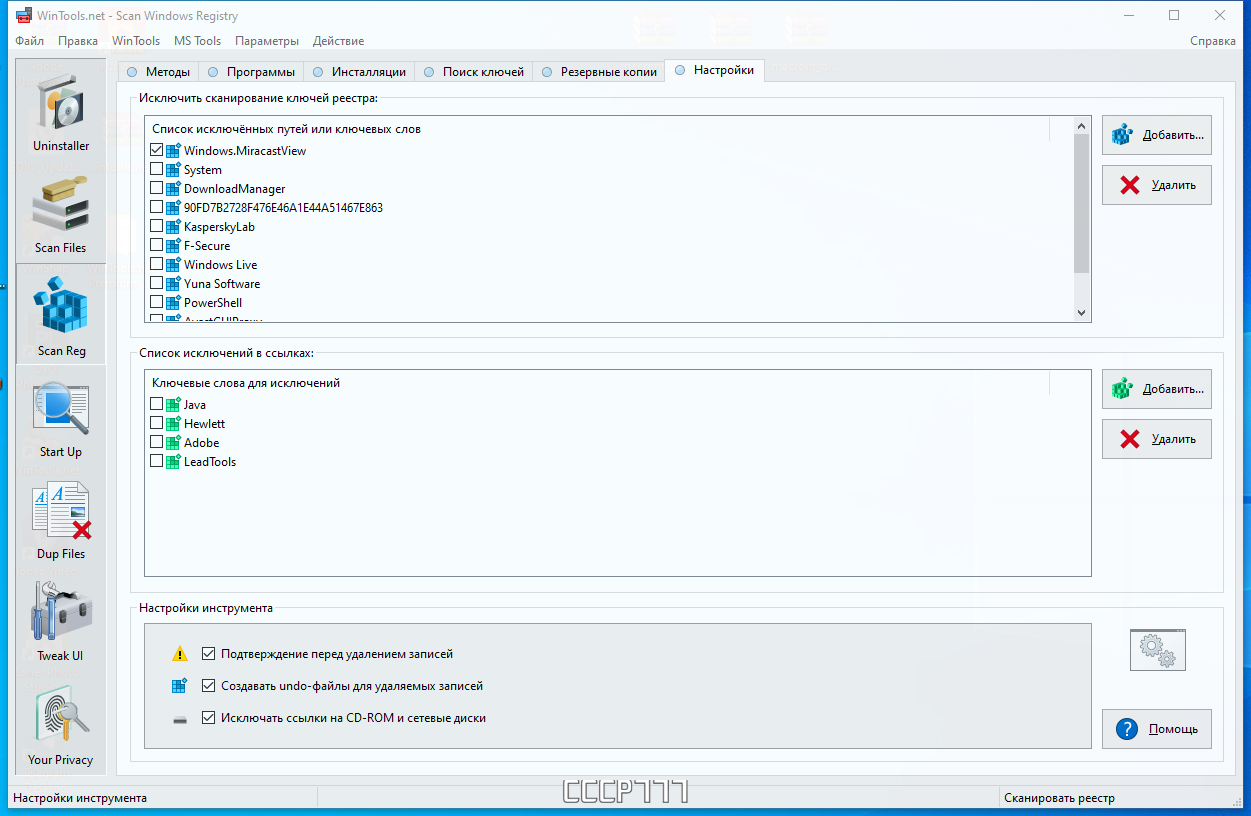Click registry icon beside Windows.MiracastView
Image resolution: width=1251 pixels, height=816 pixels.
(173, 151)
